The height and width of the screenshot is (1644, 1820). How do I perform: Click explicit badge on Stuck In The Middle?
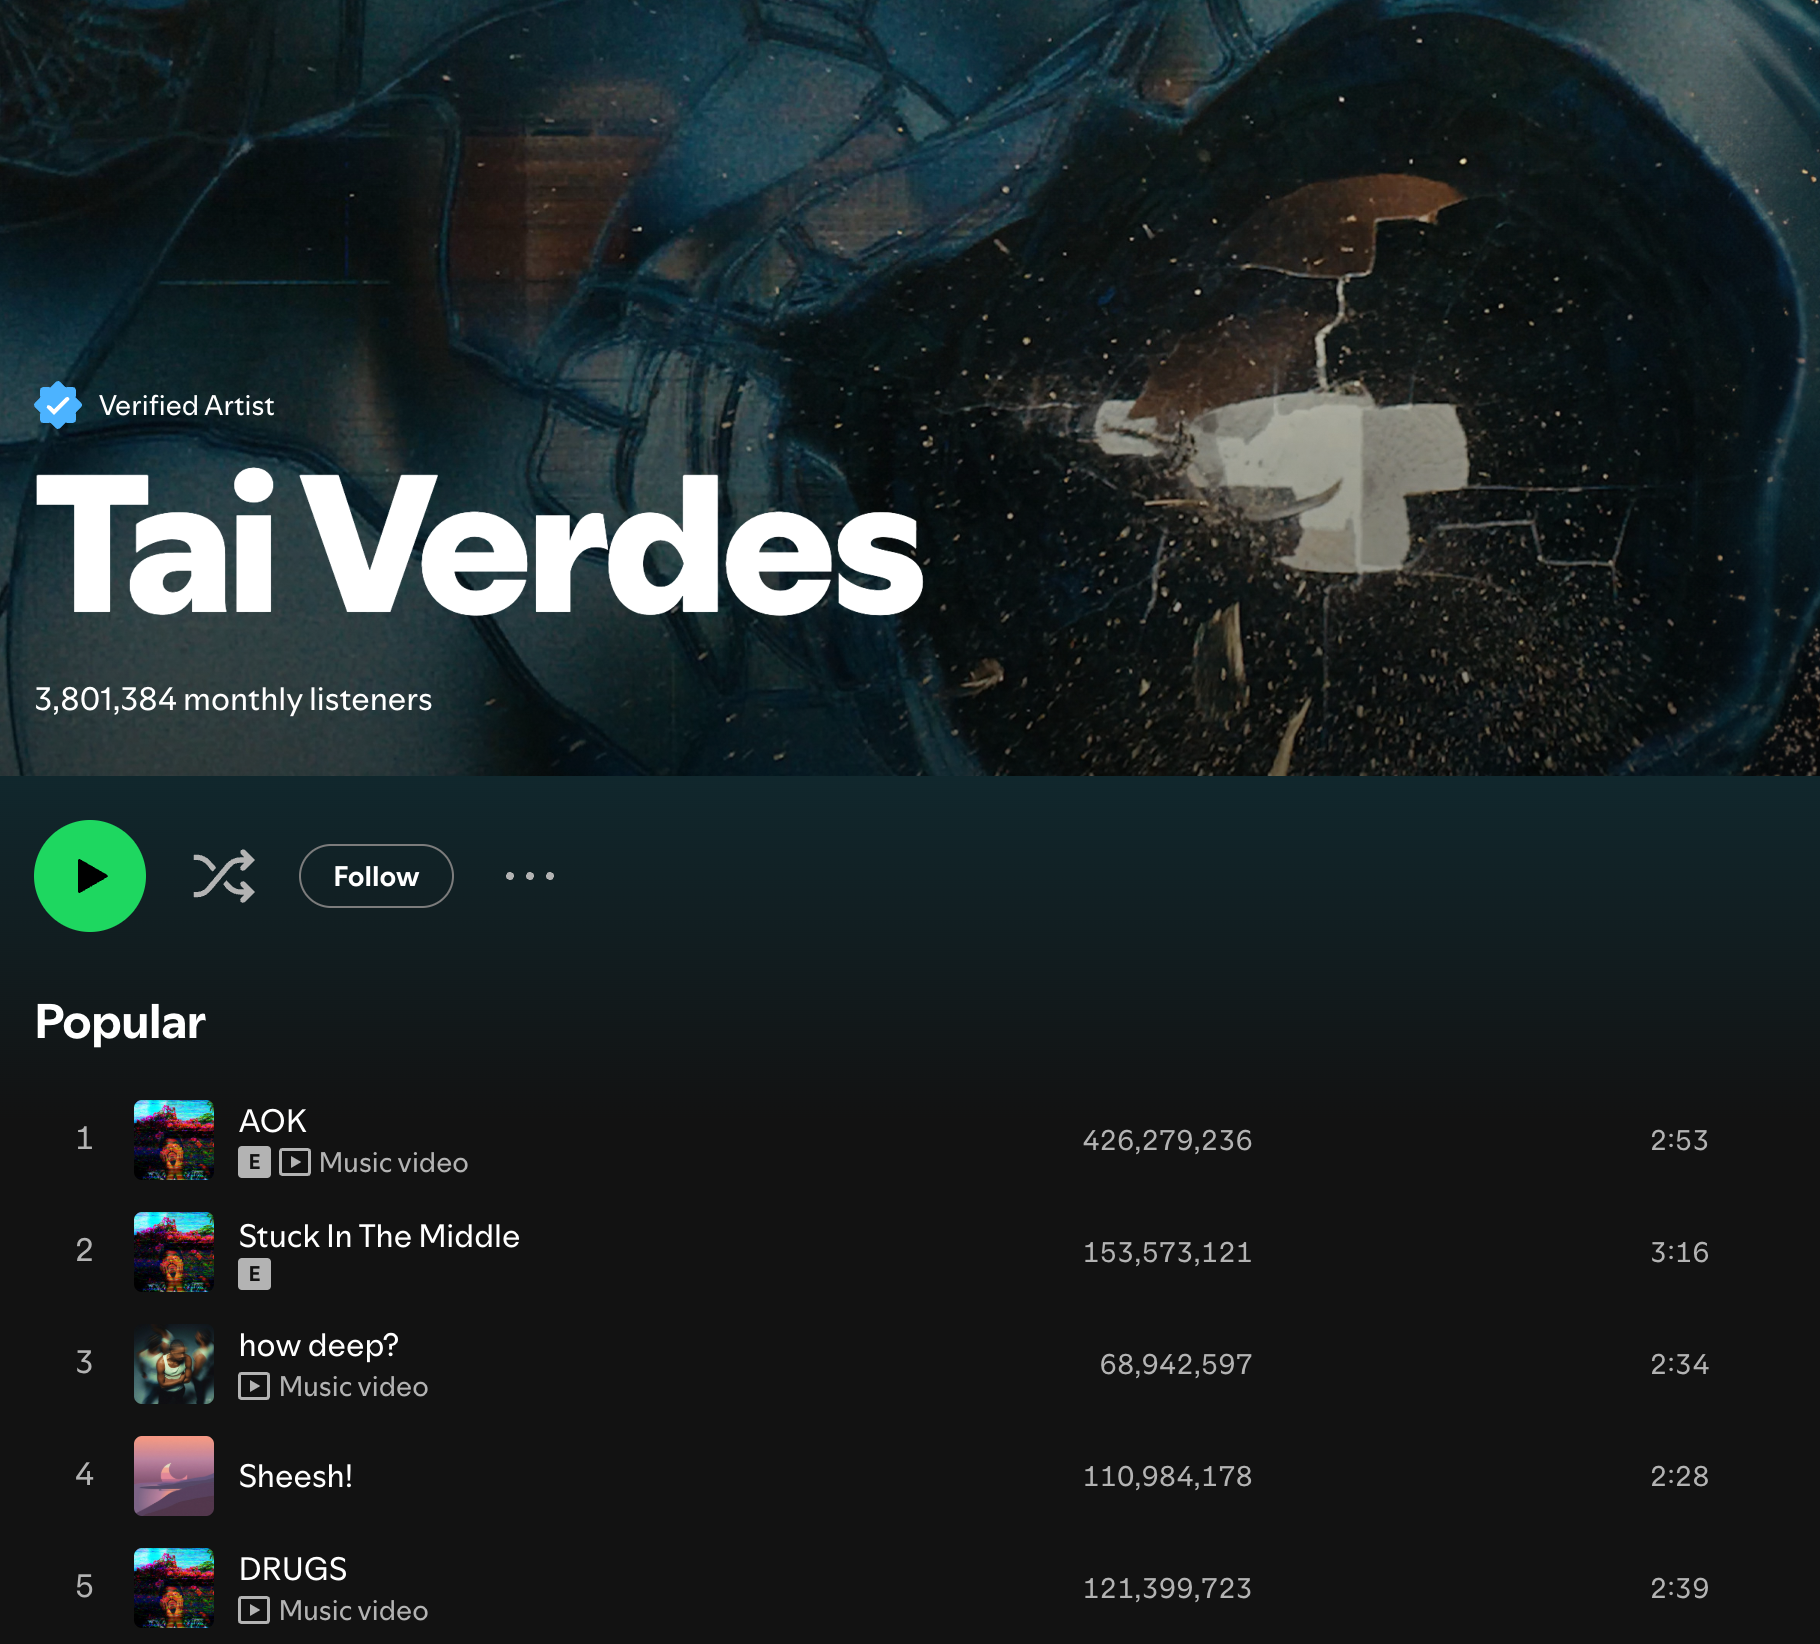click(254, 1274)
